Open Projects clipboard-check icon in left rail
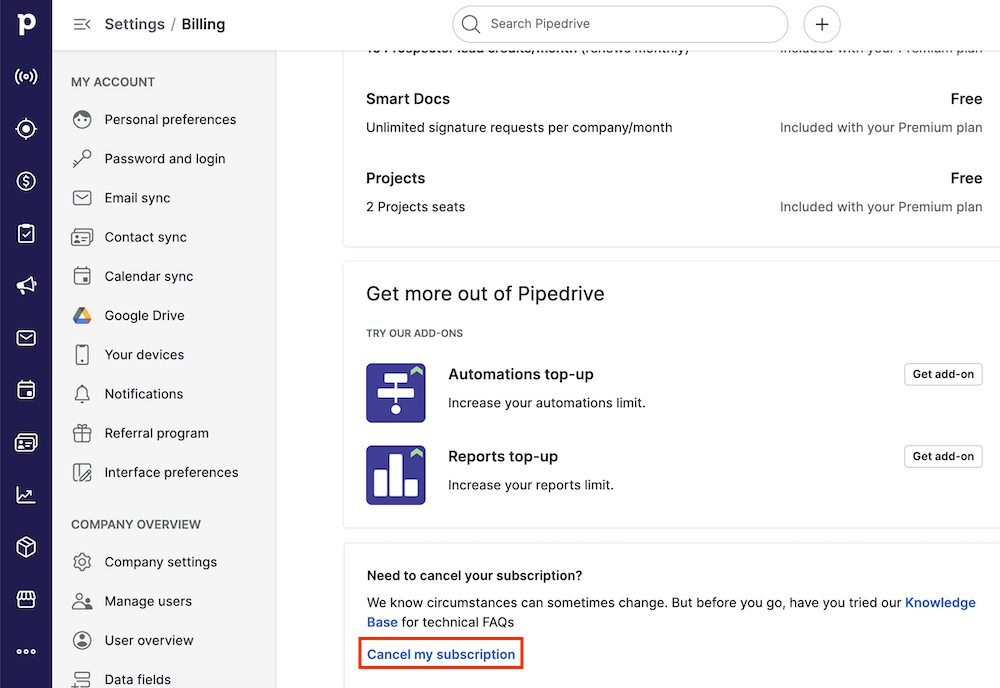The width and height of the screenshot is (1000, 688). (26, 233)
